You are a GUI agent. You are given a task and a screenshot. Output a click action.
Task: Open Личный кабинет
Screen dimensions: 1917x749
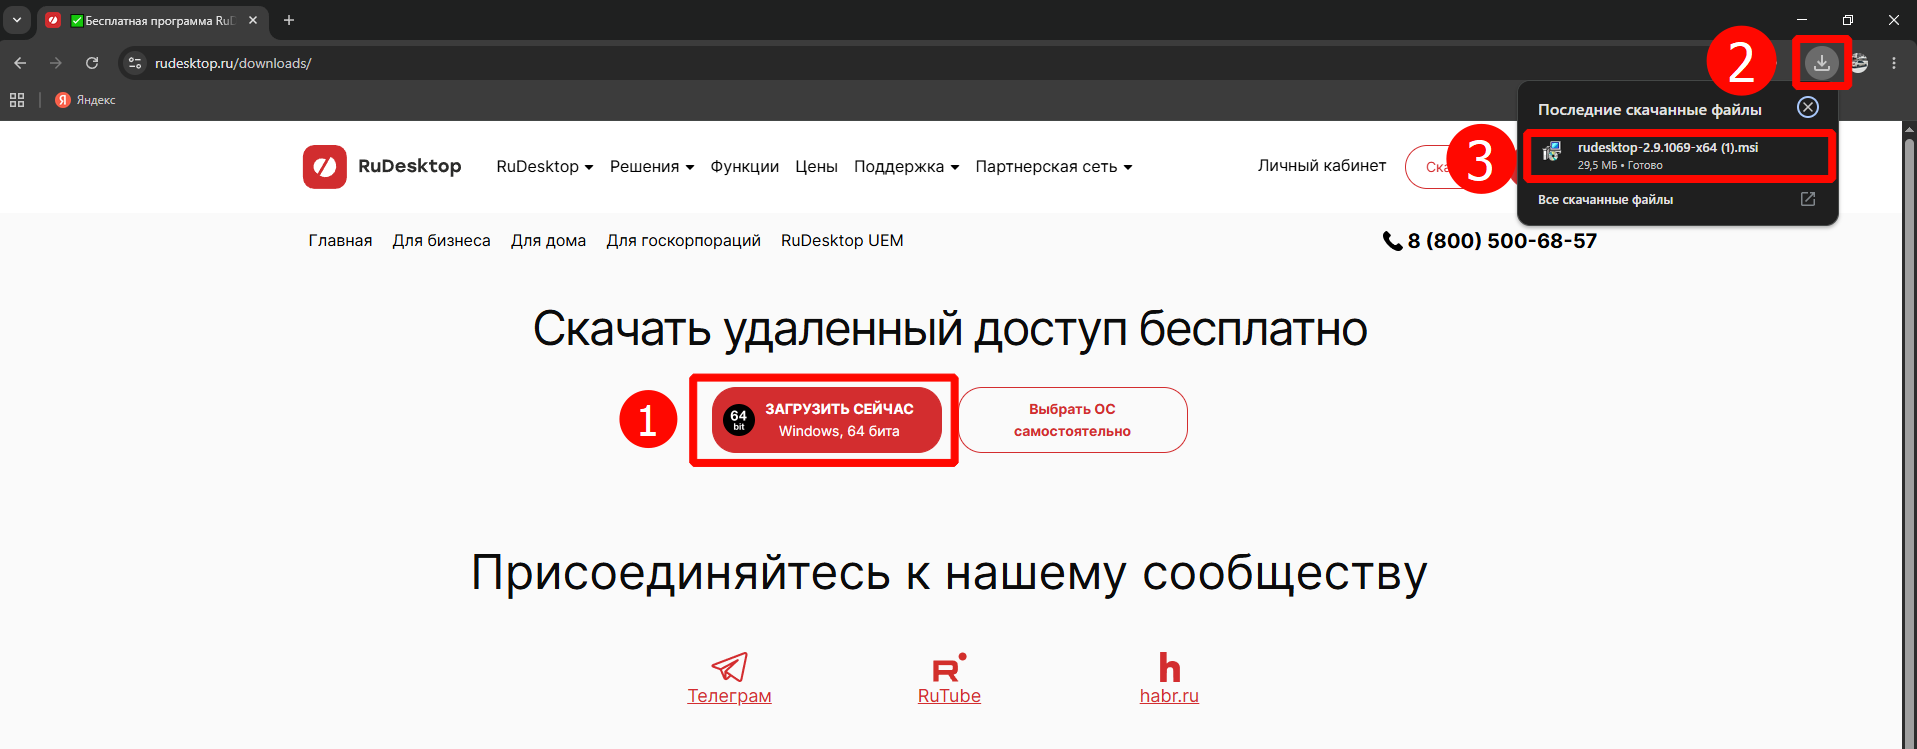1322,166
